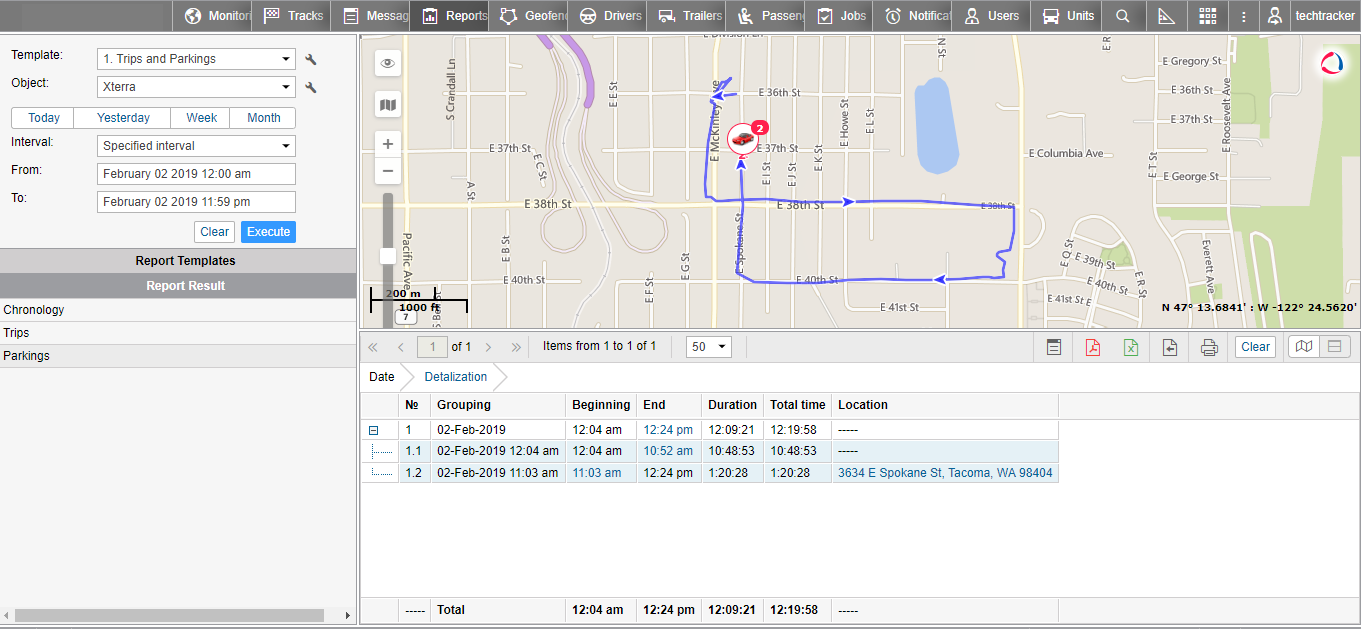Click the map layers icon
This screenshot has height=629, width=1364.
click(x=388, y=105)
